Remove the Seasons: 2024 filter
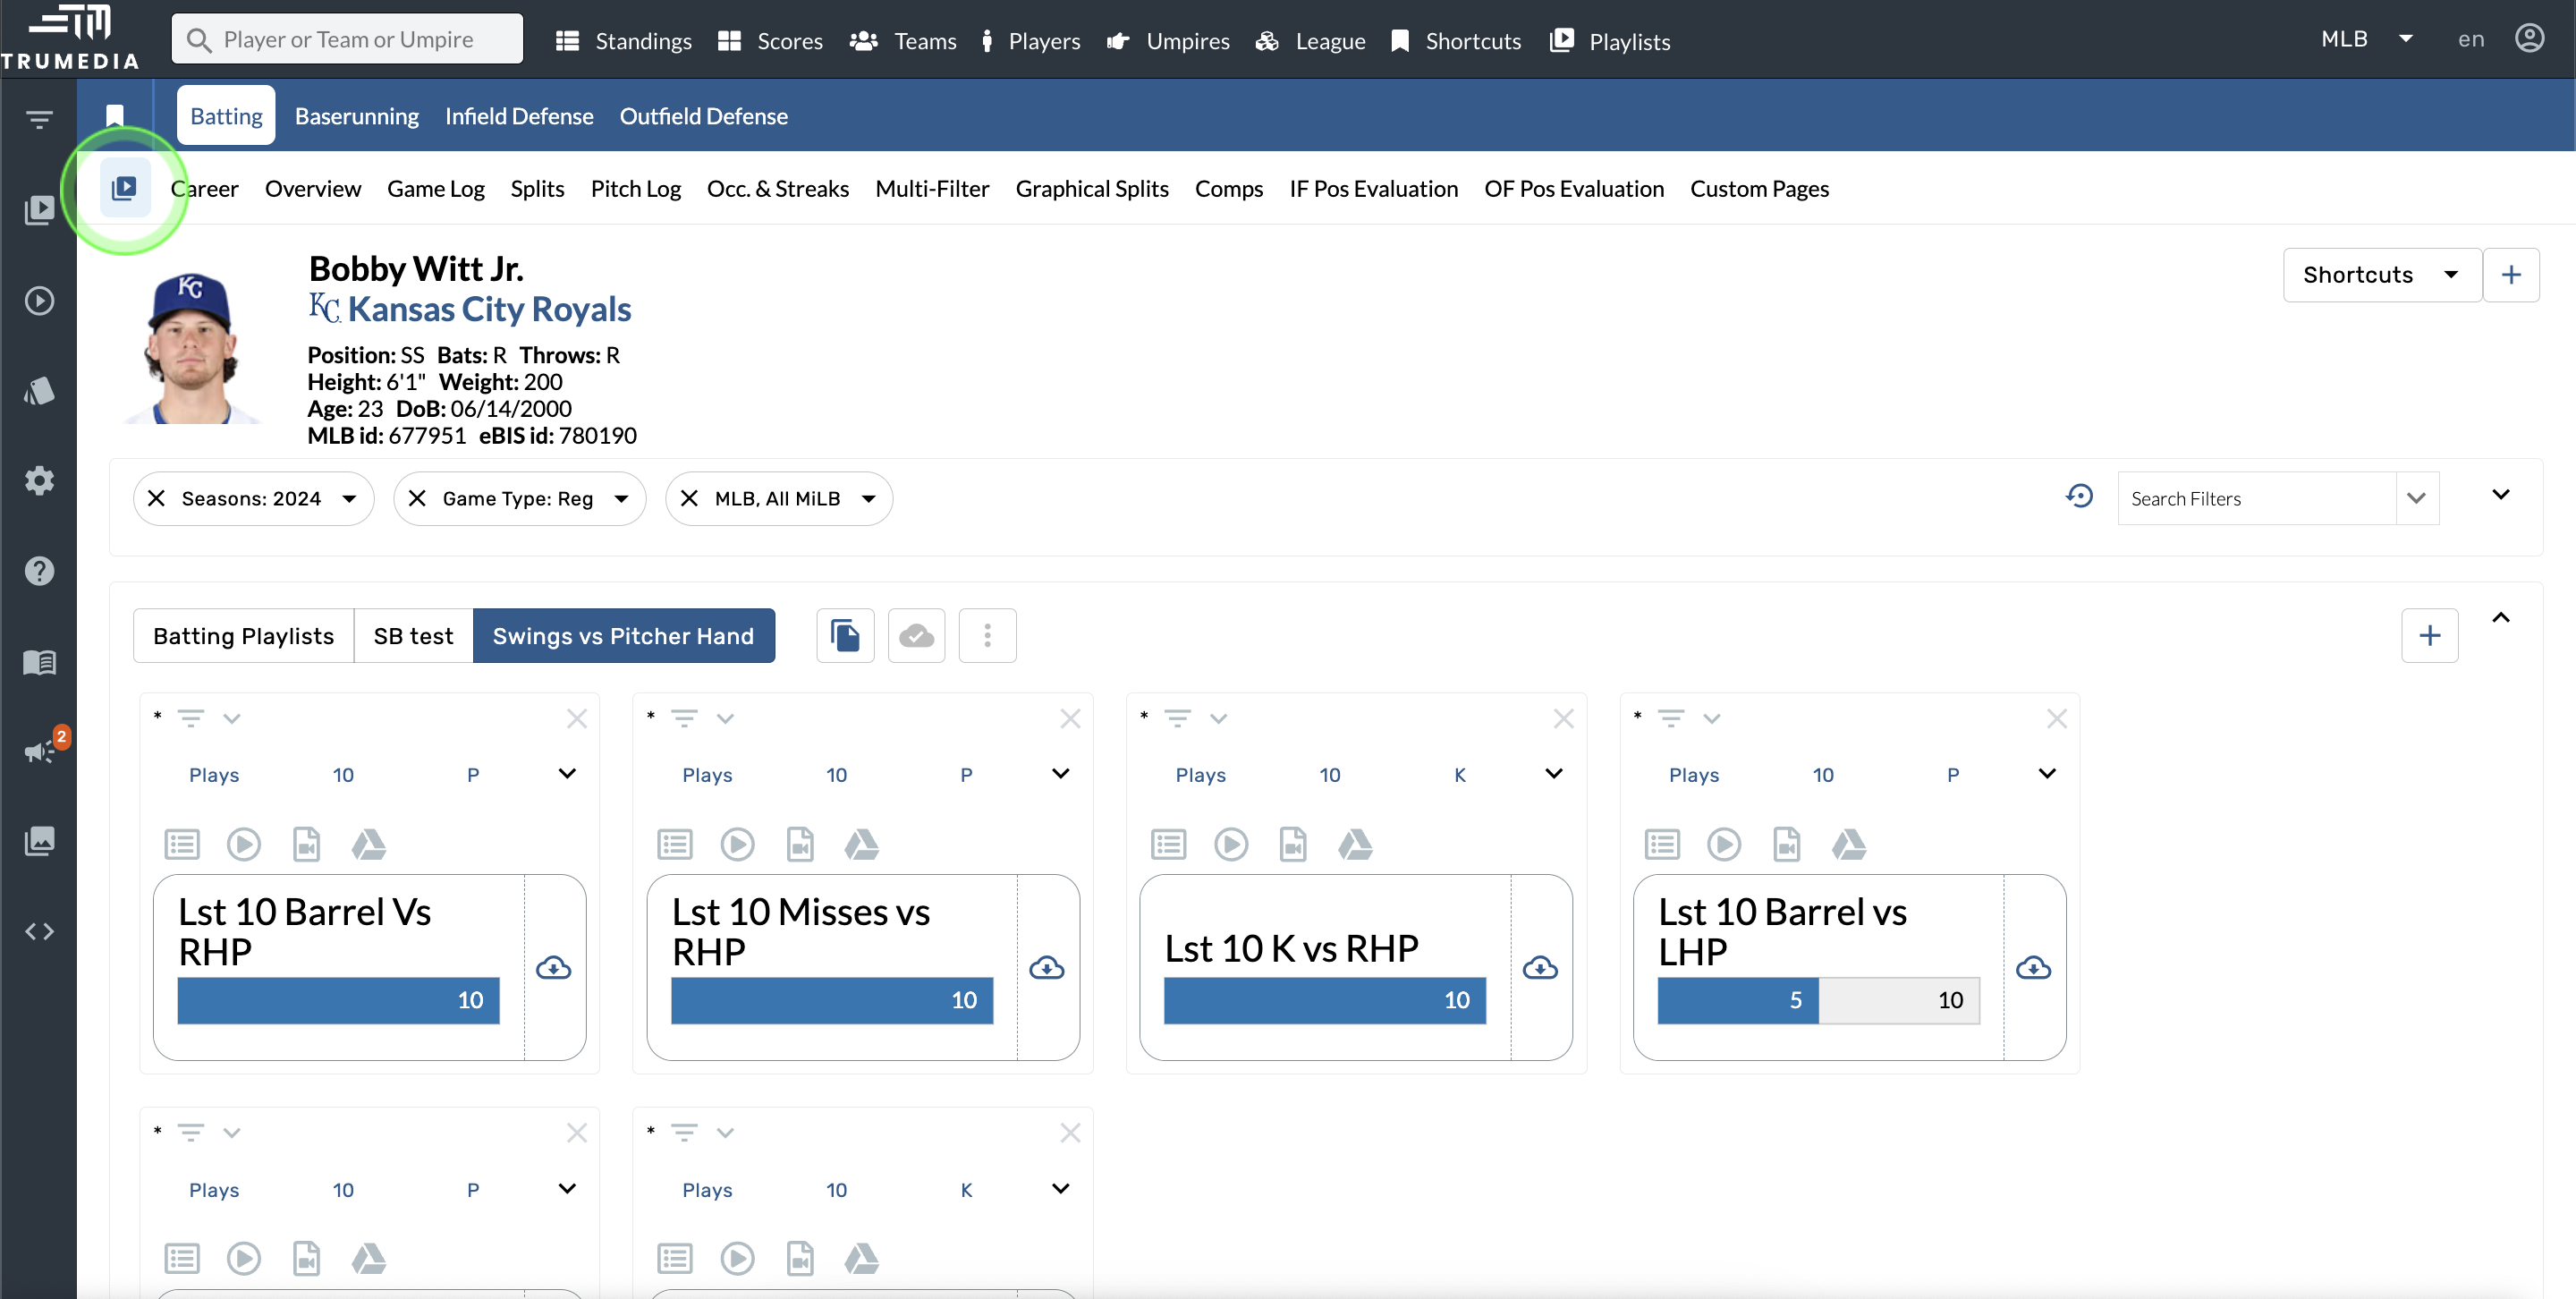The width and height of the screenshot is (2576, 1299). point(157,498)
